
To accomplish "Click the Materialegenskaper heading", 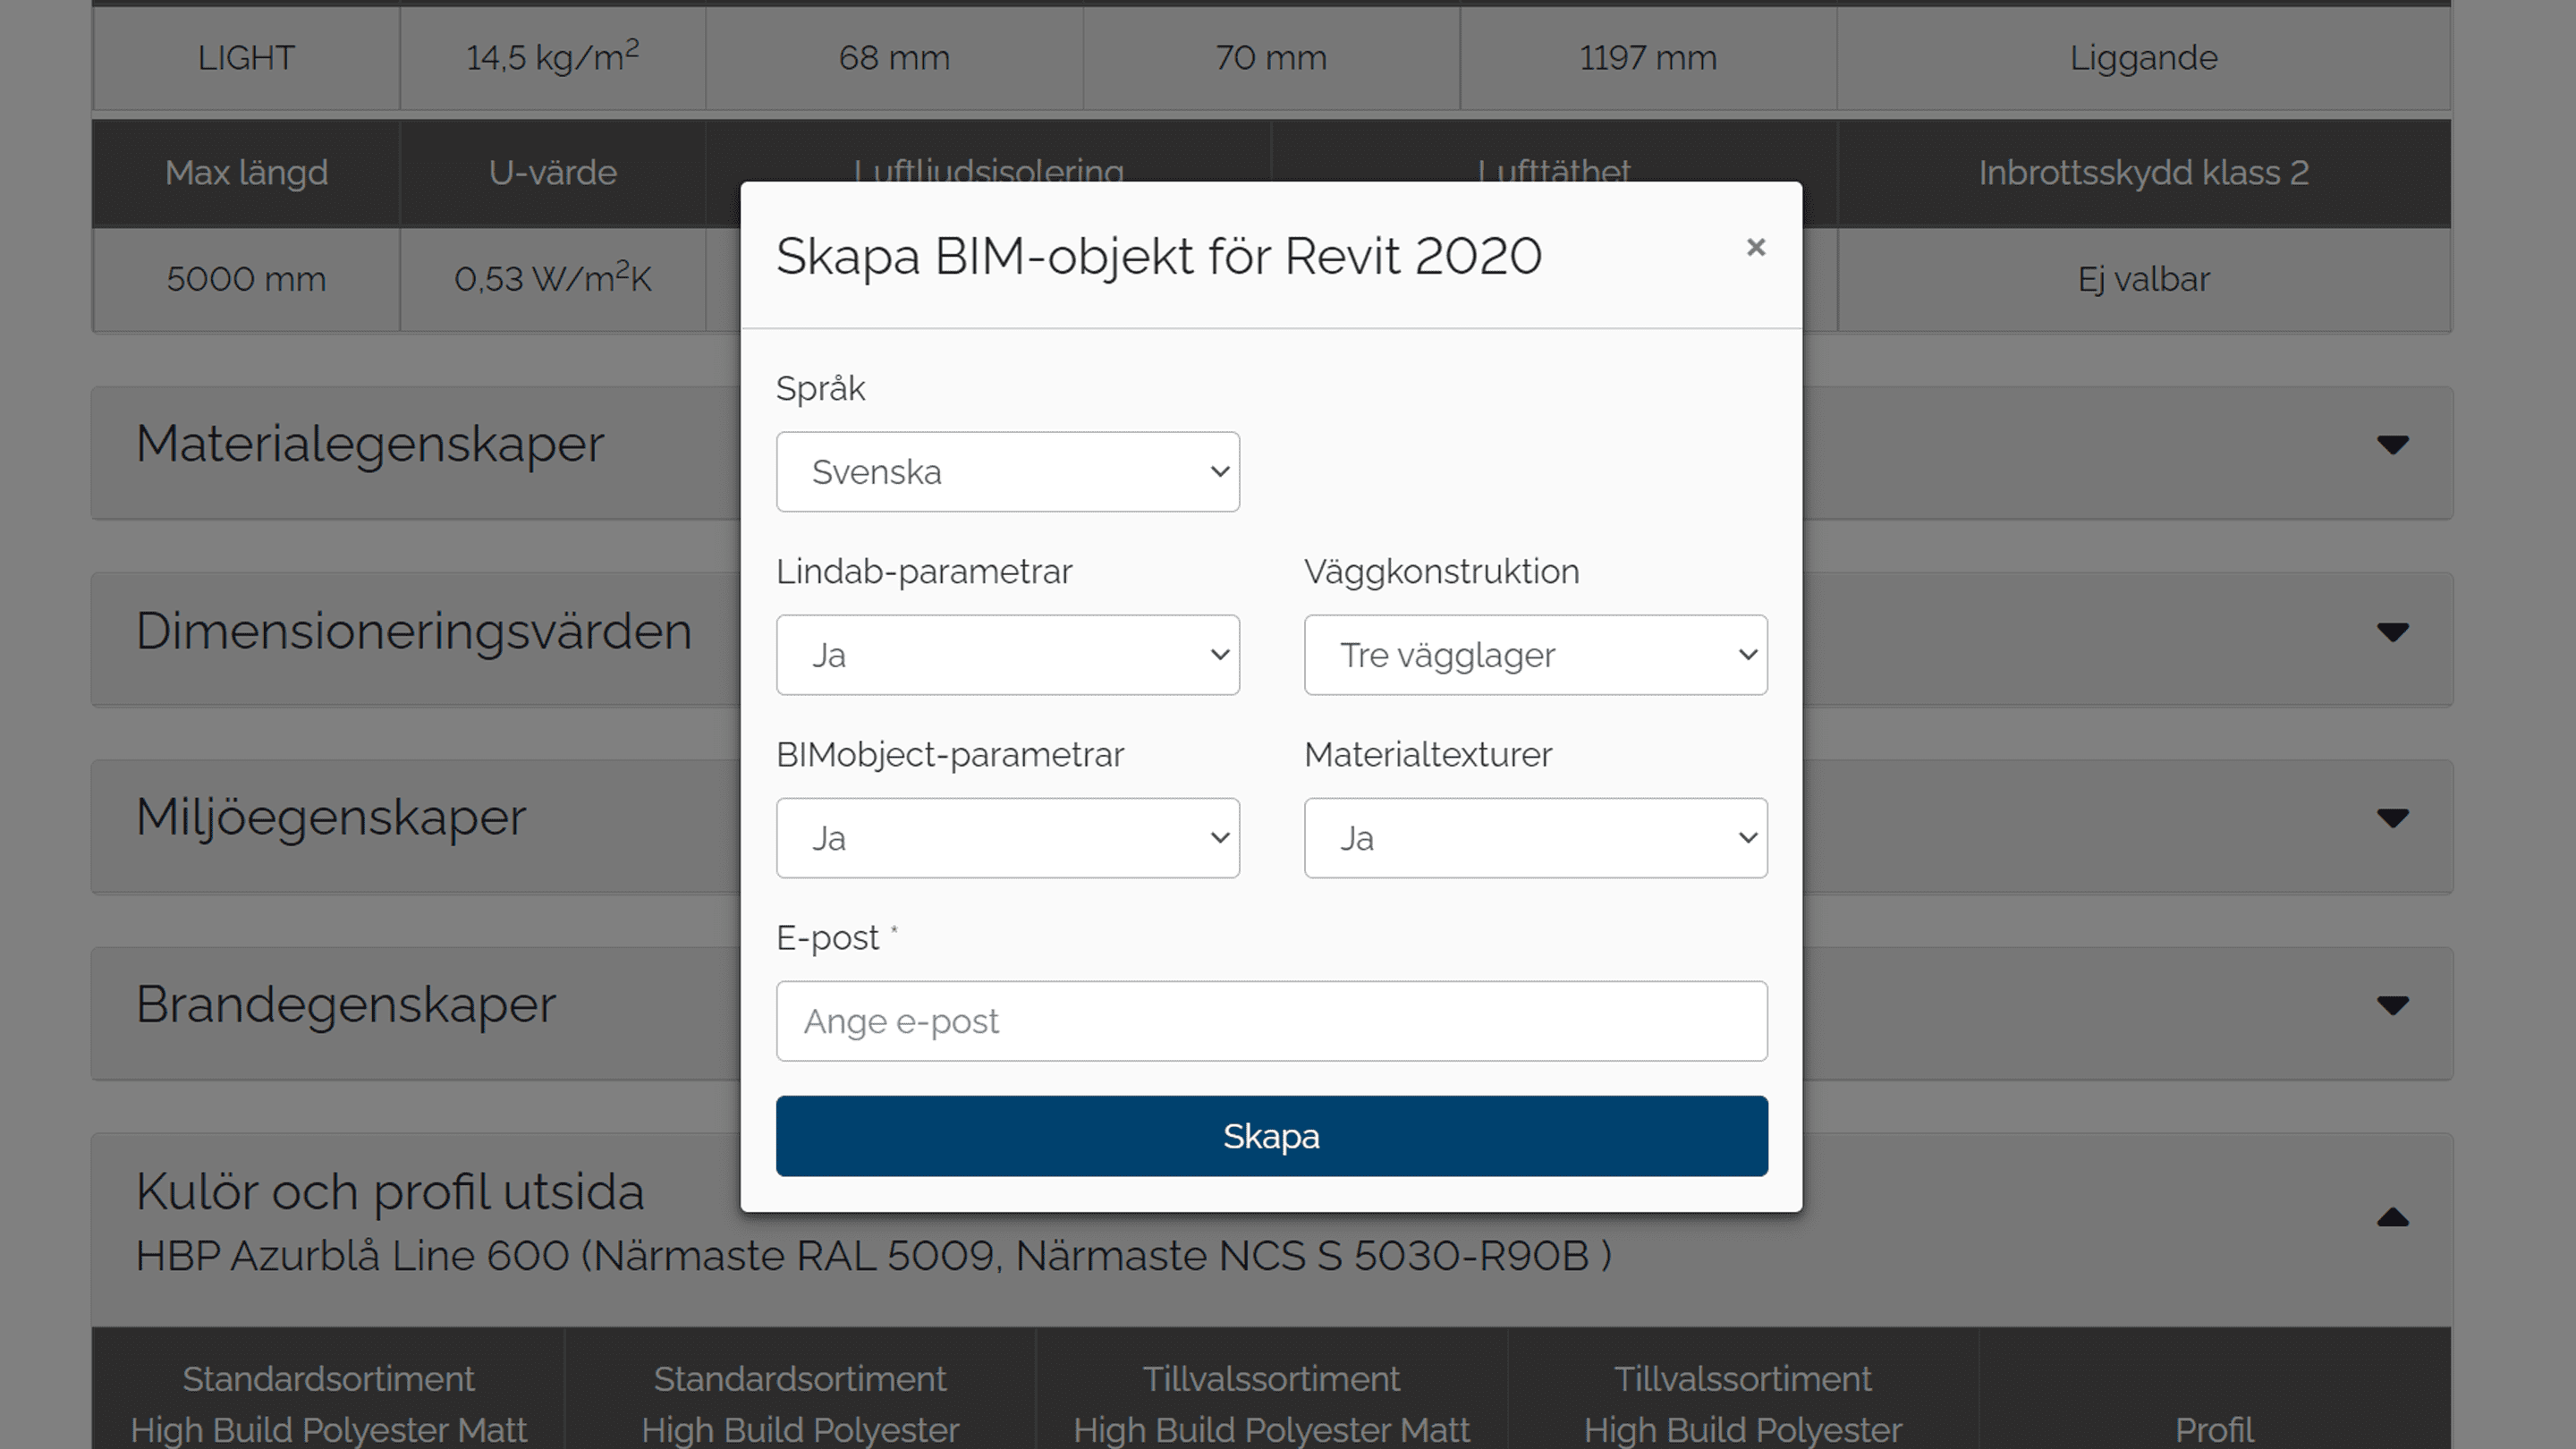I will coord(370,444).
